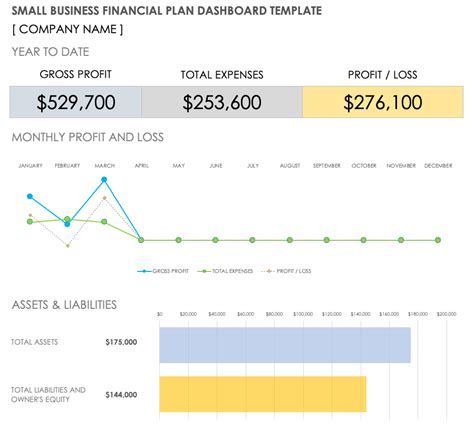Select the $144,000 liabilities value
Viewport: 474px width, 439px height.
pyautogui.click(x=121, y=395)
